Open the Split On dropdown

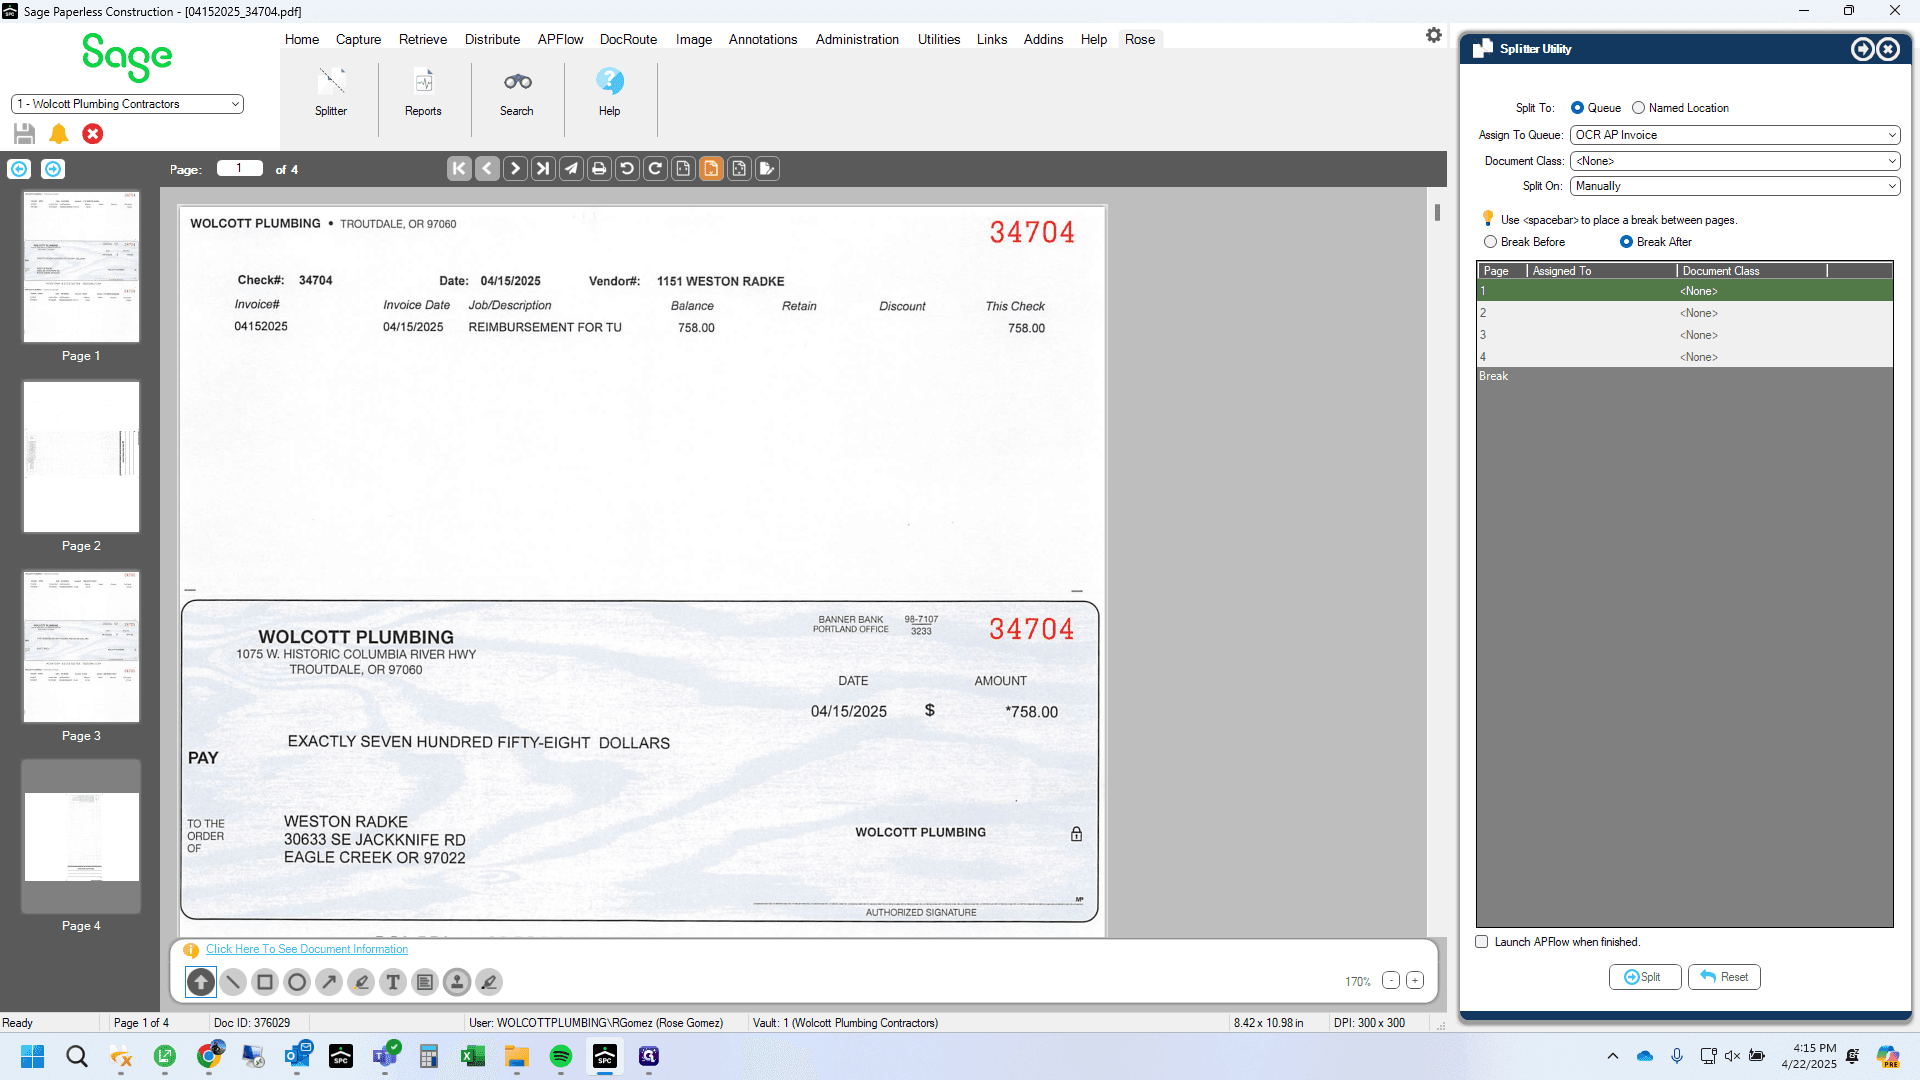[1735, 186]
